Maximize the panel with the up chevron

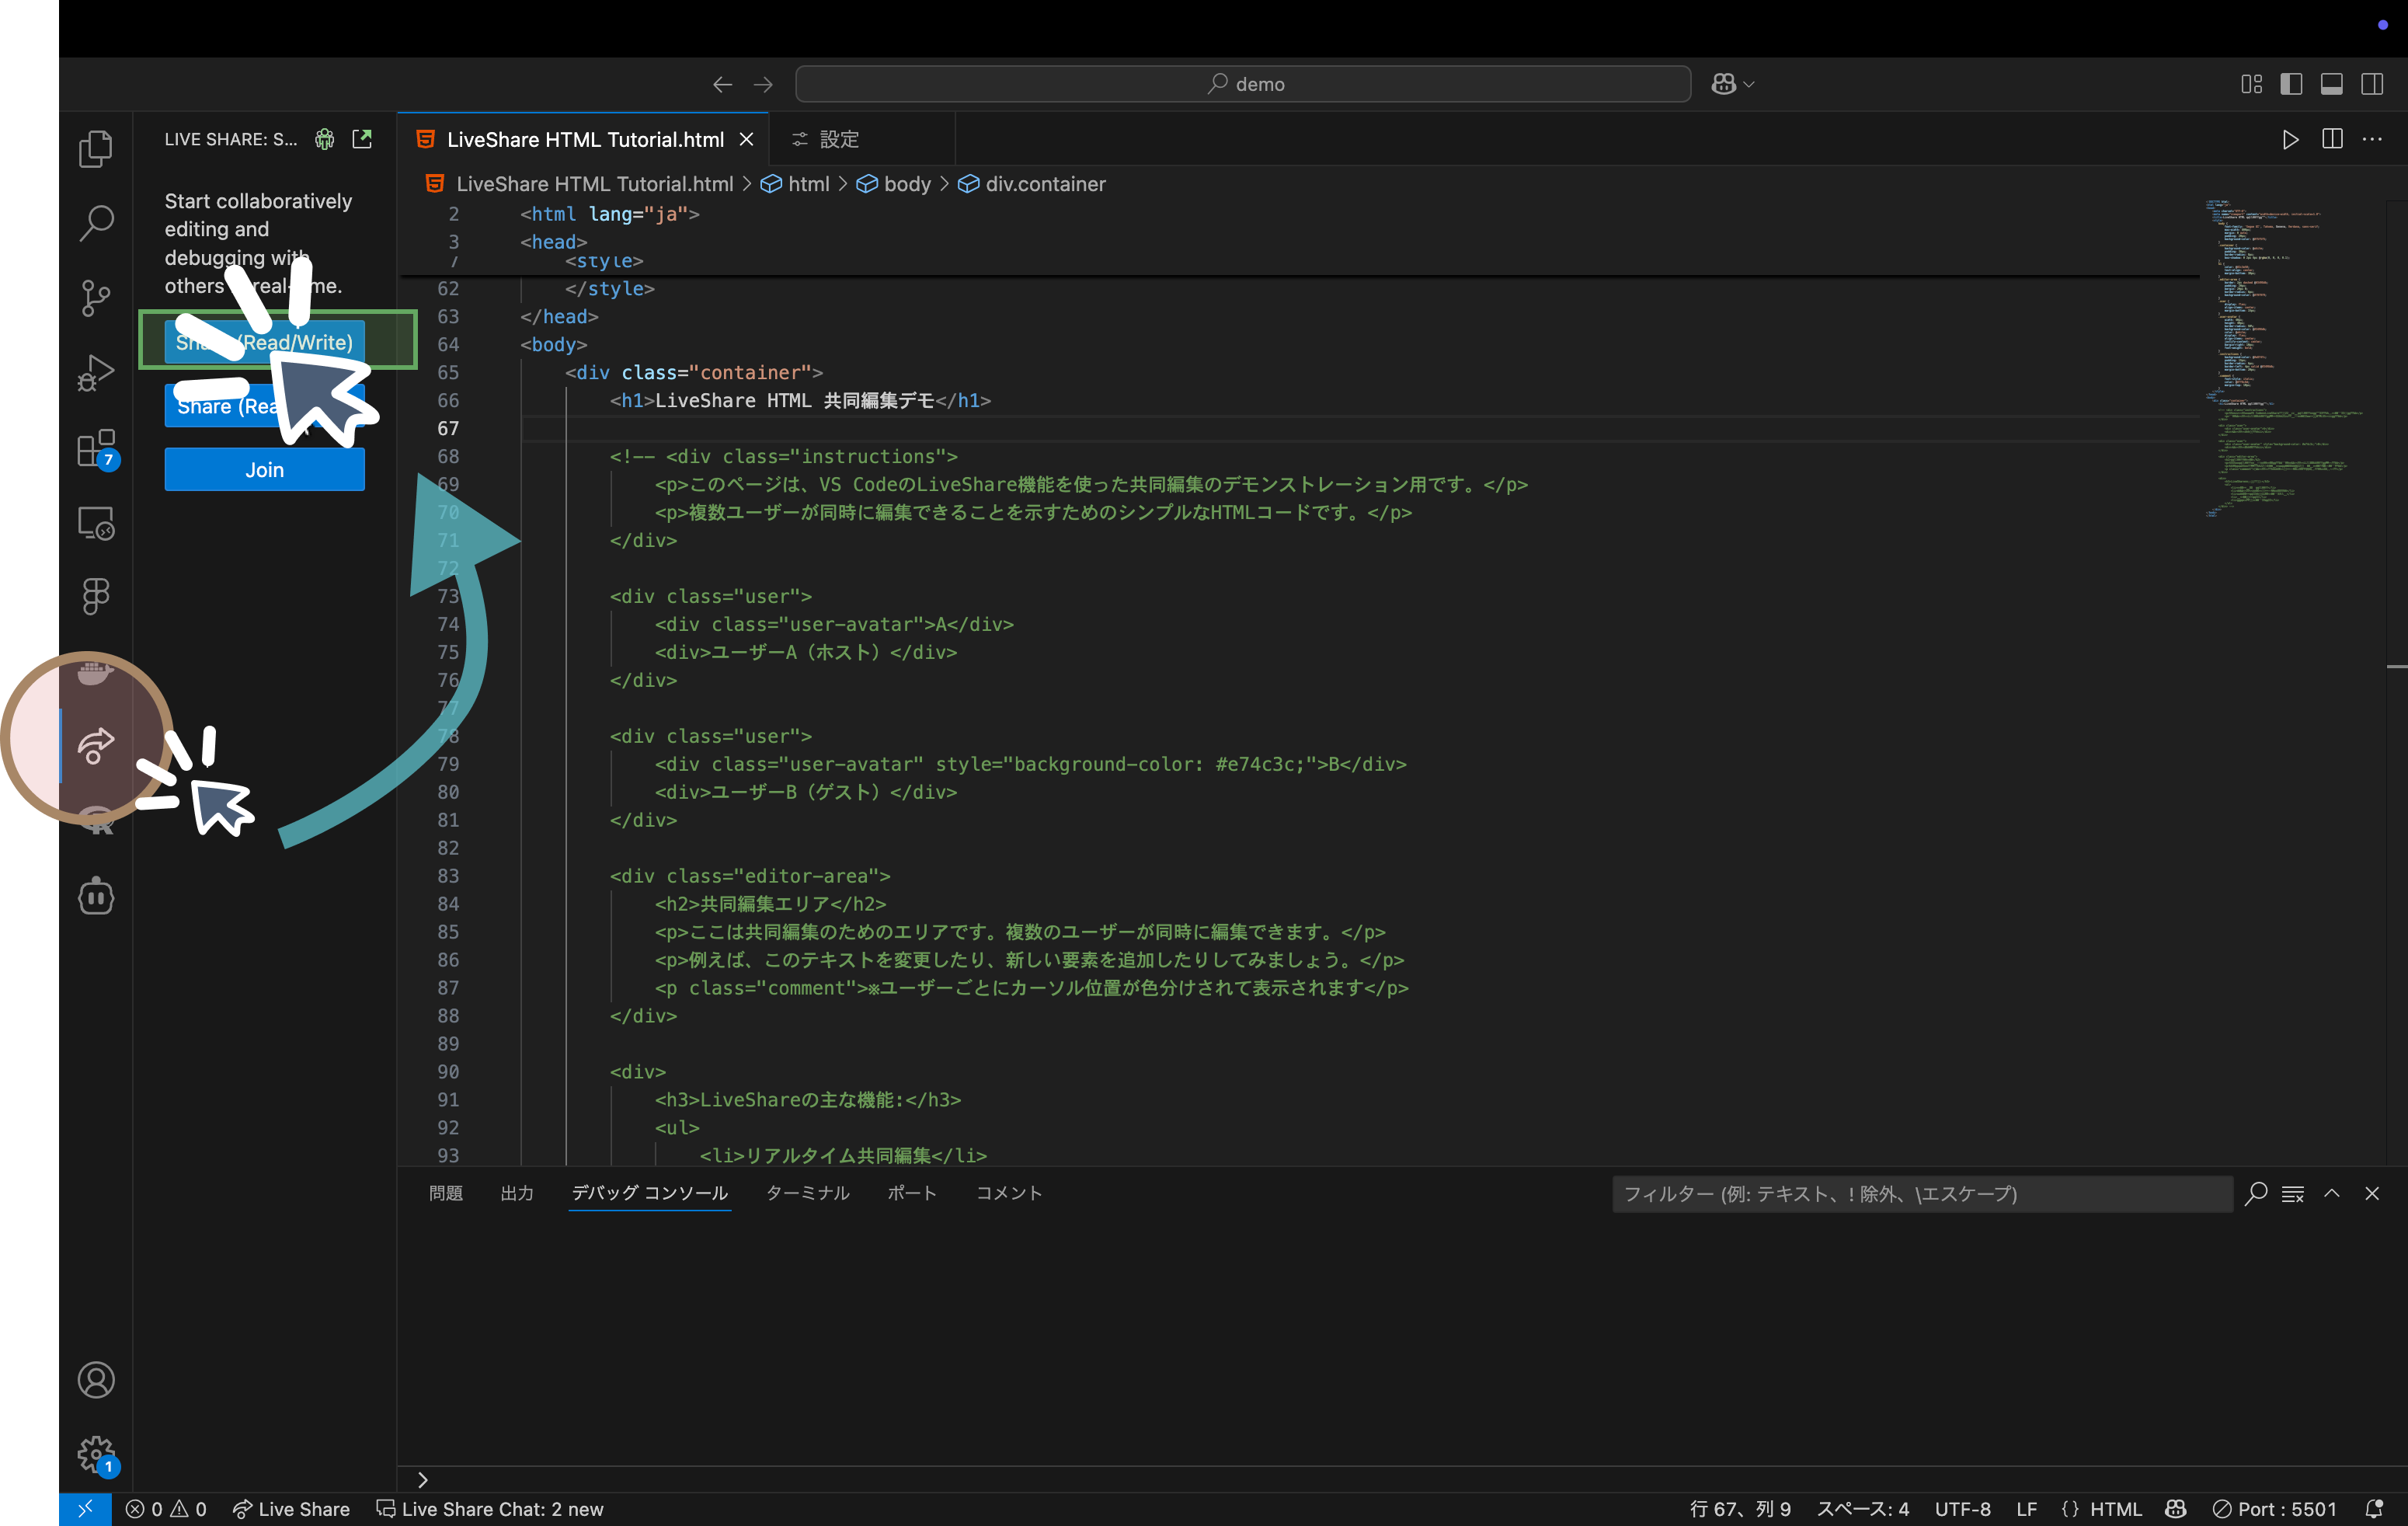(2332, 1193)
